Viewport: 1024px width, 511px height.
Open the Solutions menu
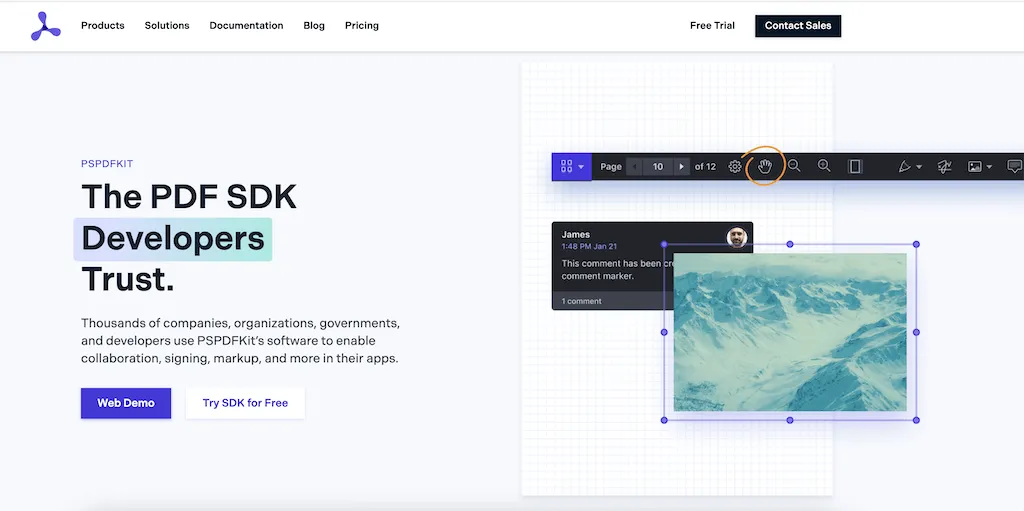tap(167, 25)
